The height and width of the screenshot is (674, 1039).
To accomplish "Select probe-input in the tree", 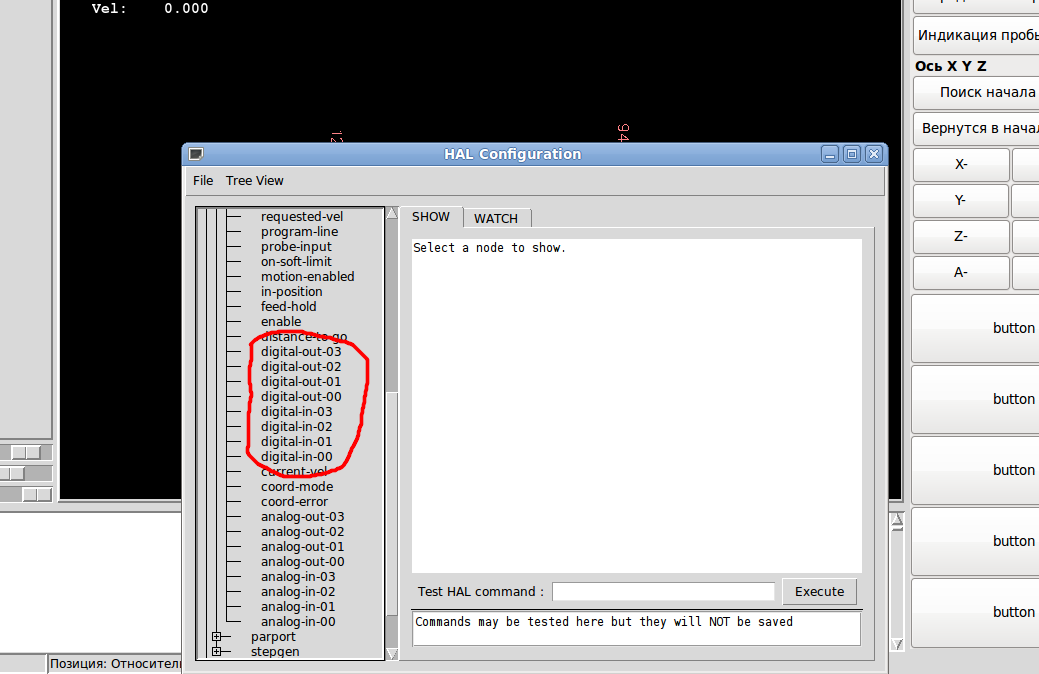I will 296,247.
